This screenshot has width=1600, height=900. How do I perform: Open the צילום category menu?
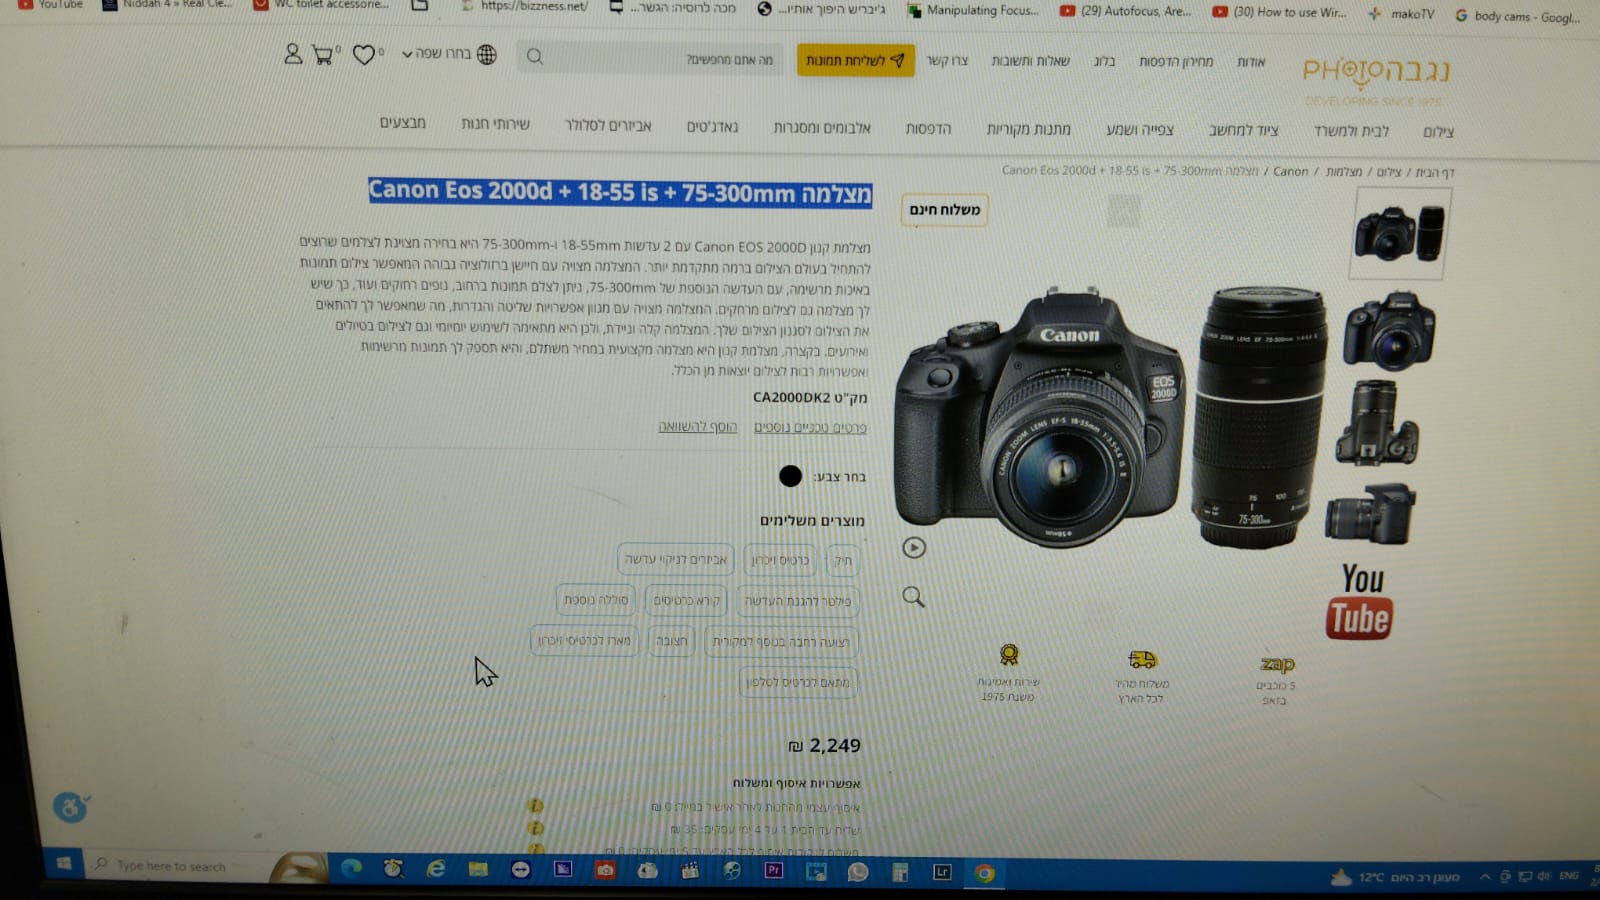(1438, 132)
